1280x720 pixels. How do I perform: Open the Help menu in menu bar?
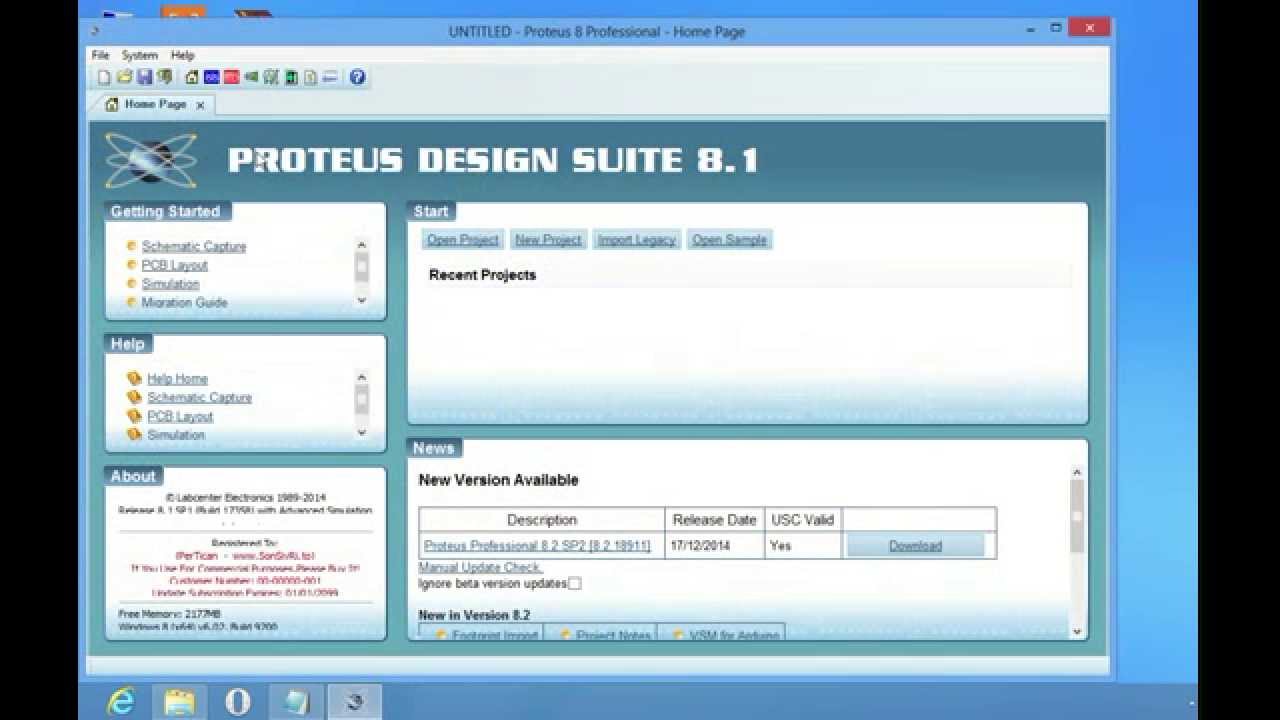(182, 55)
